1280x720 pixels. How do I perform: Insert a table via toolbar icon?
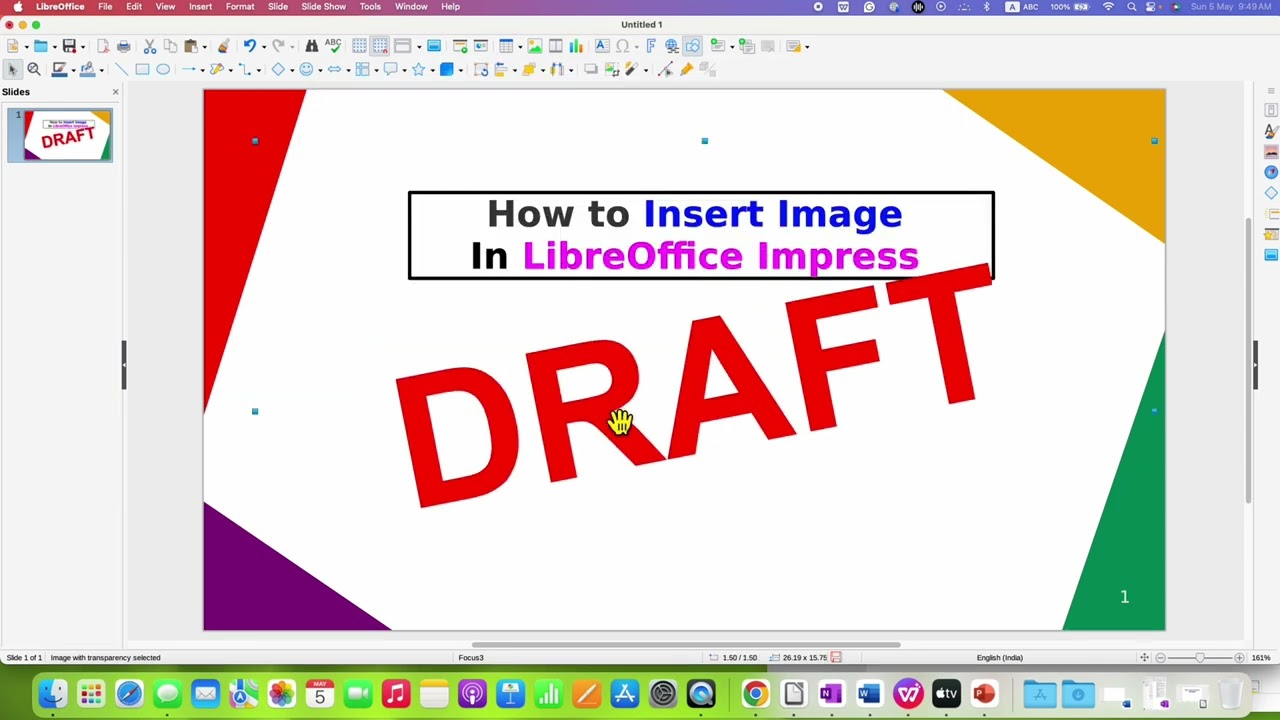[506, 46]
